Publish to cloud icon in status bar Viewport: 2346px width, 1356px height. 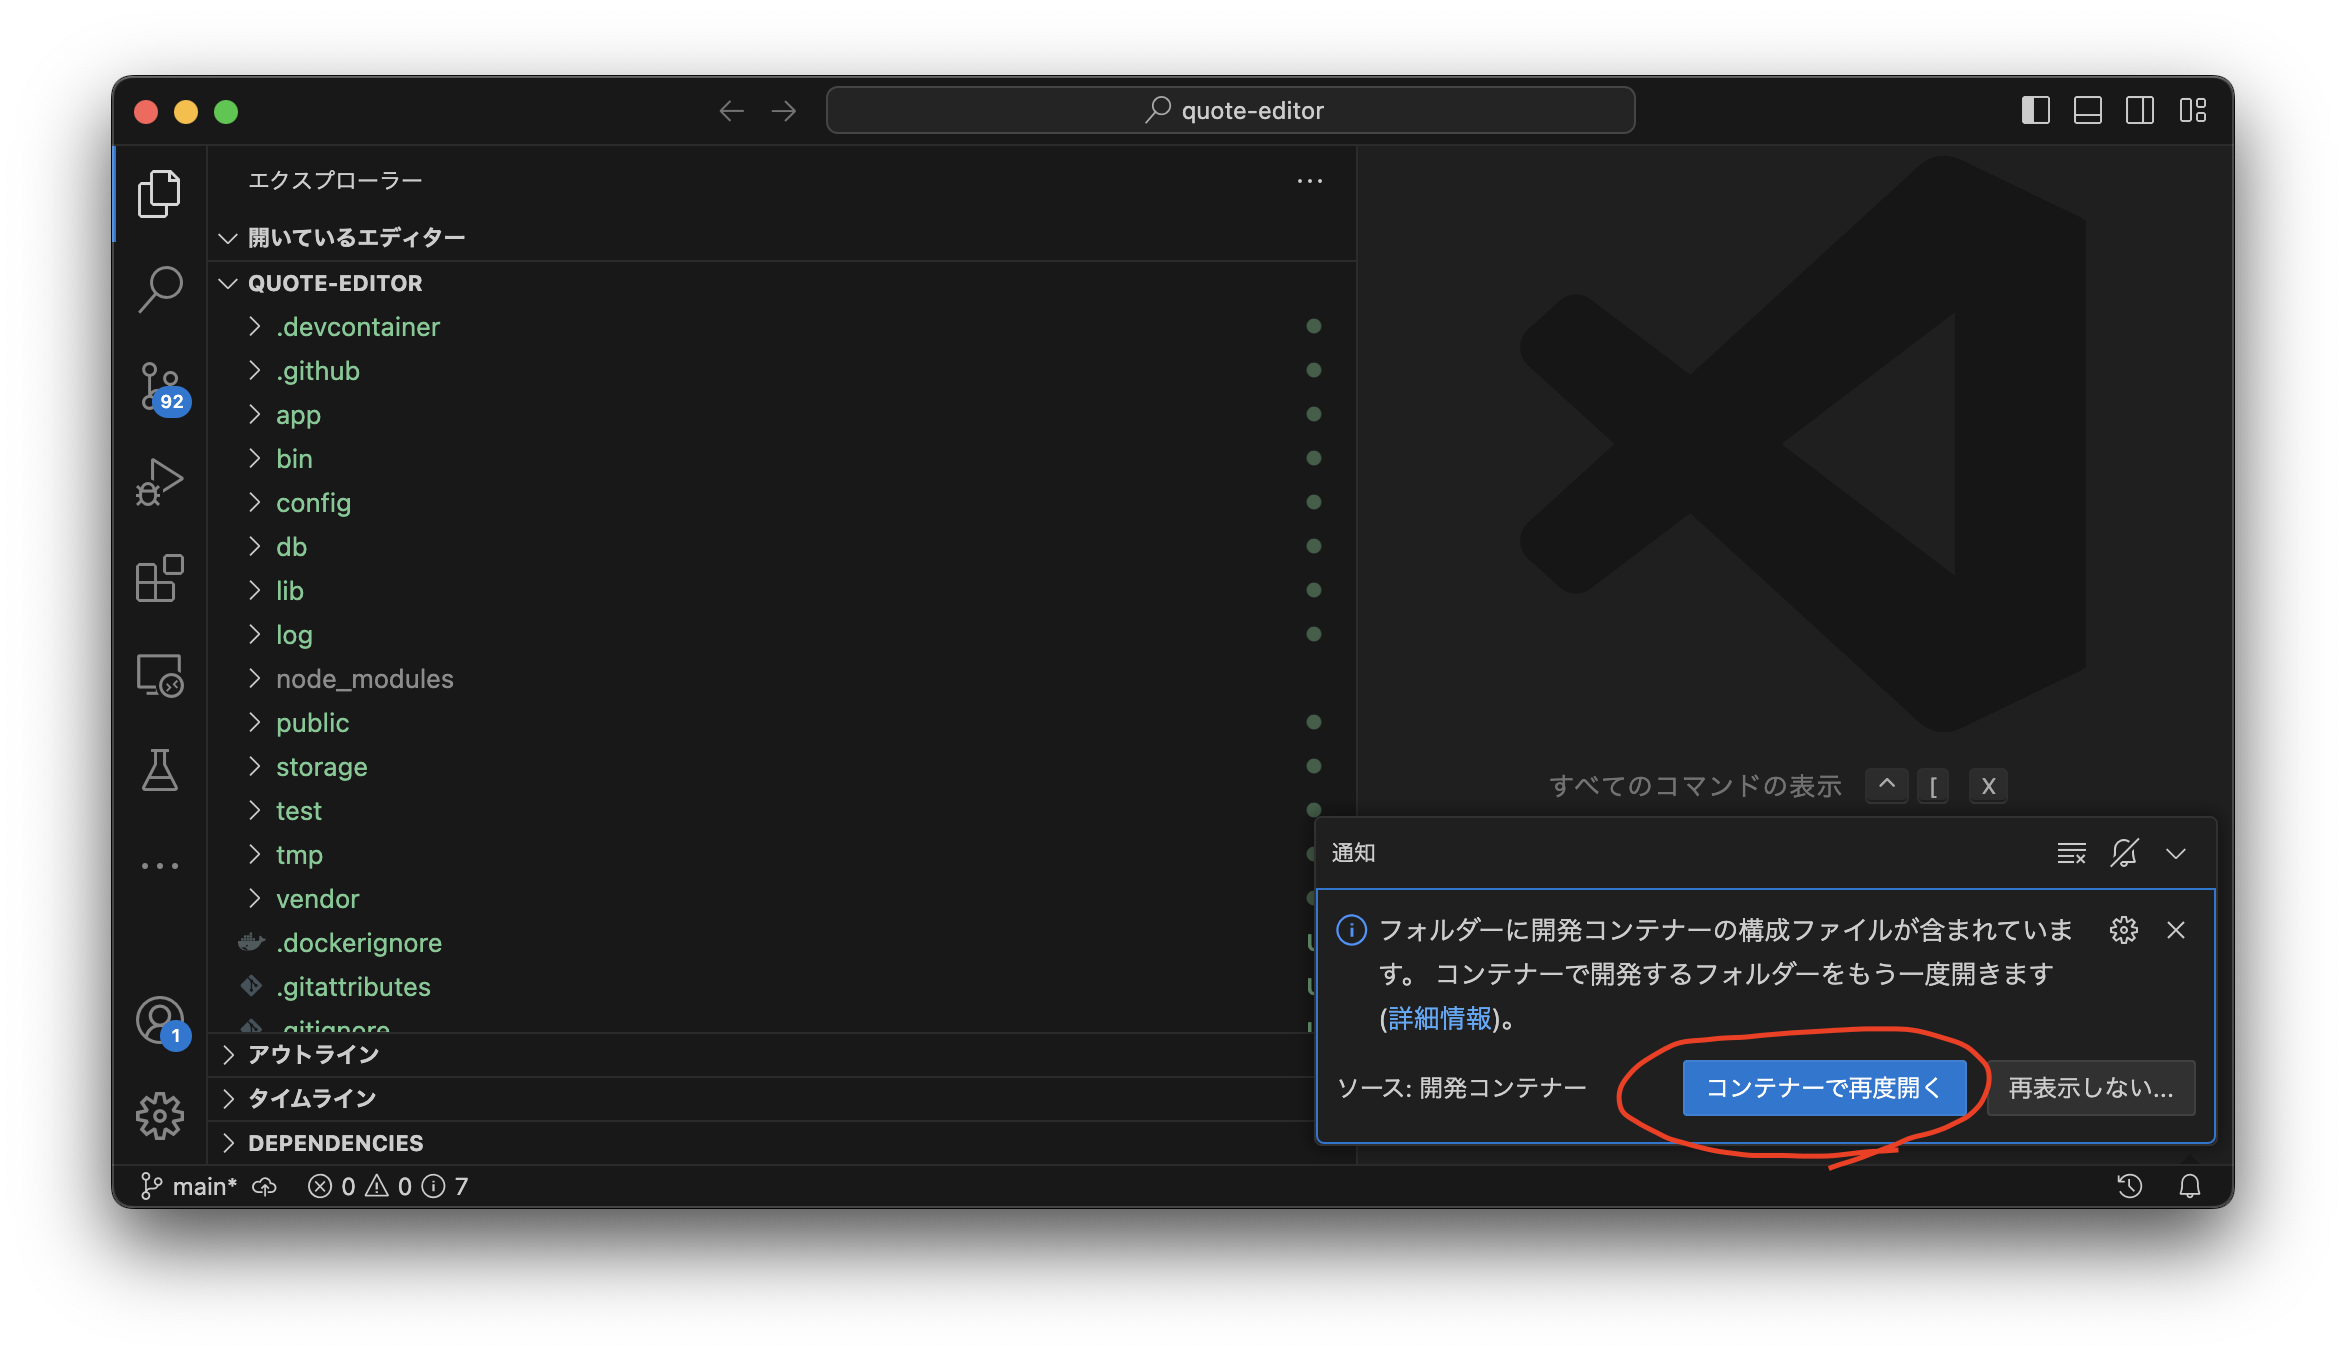coord(265,1186)
